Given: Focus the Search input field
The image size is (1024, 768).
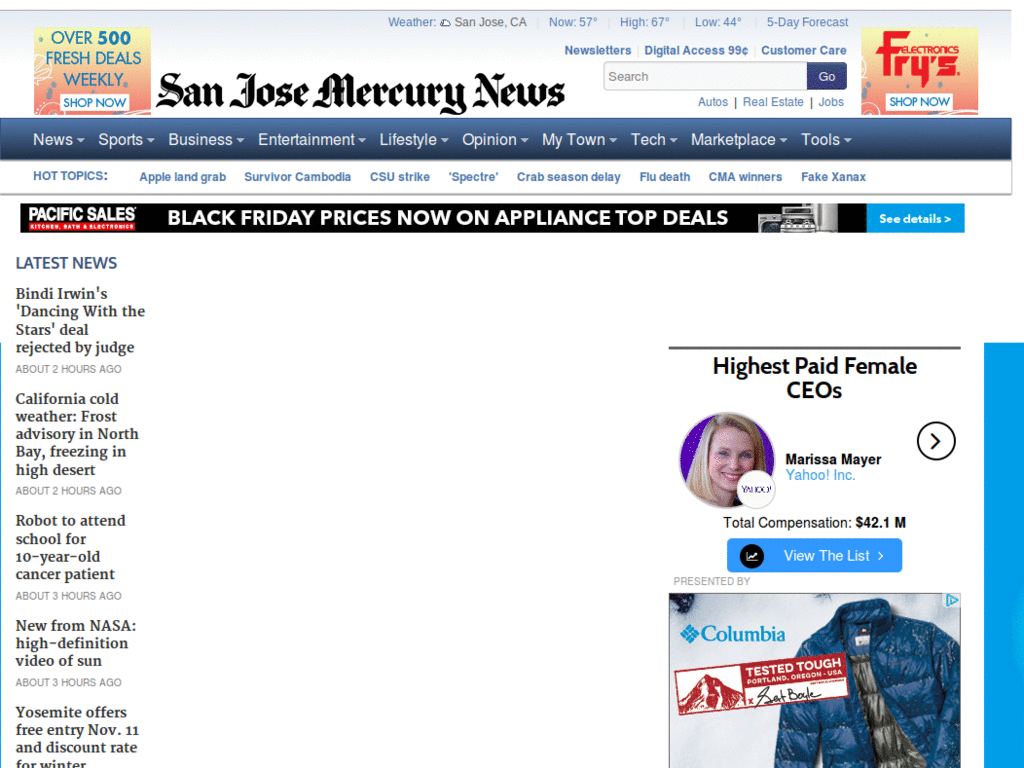Looking at the screenshot, I should coord(705,76).
